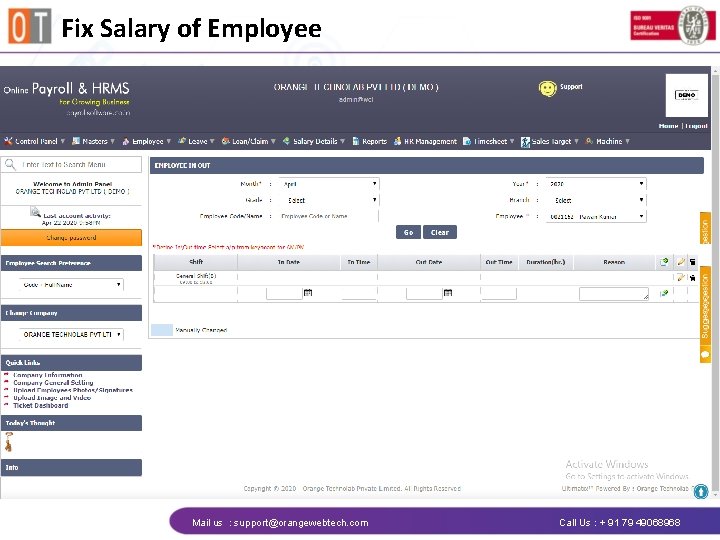Click the Timesheet menu icon

pos(467,141)
